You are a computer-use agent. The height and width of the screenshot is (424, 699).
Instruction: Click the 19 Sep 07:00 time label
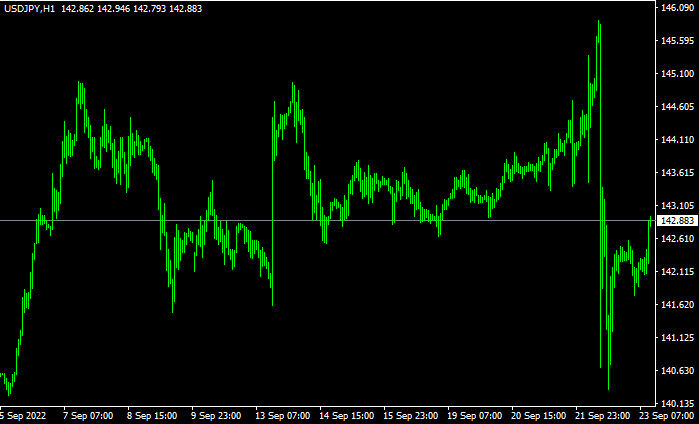[x=475, y=416]
